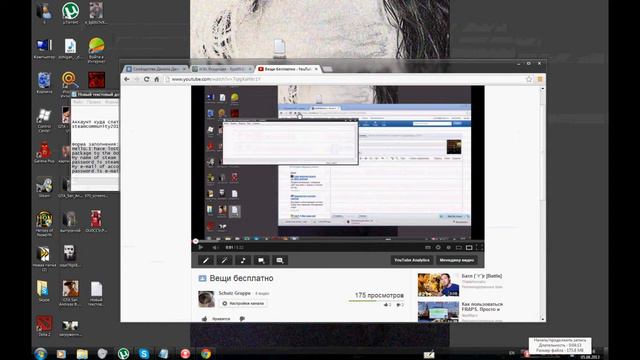Open the YouTube video info edit pencil
Viewport: 640px width, 360px height.
pos(206,260)
